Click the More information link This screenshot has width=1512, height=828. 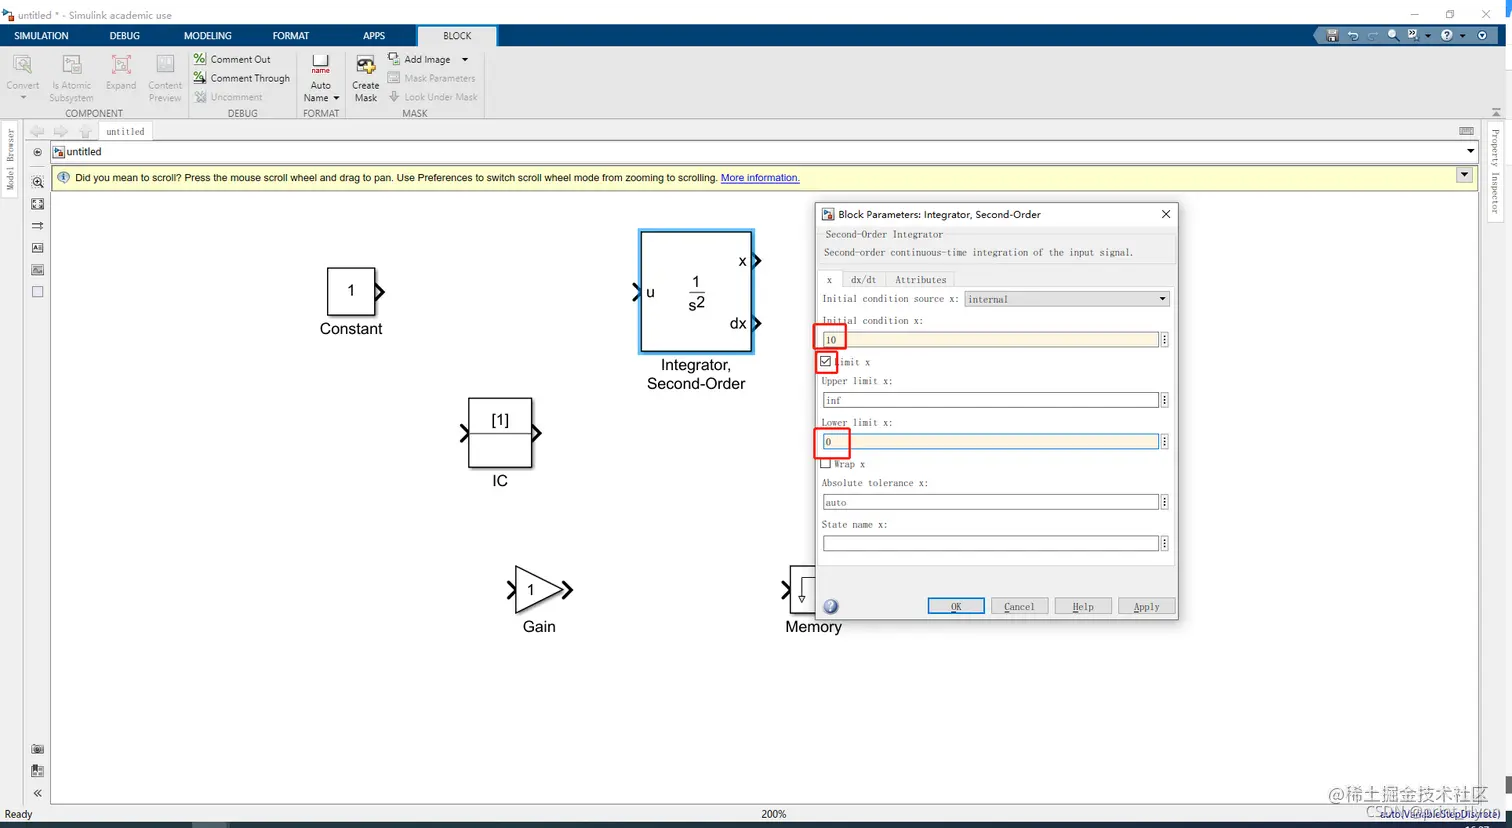coord(760,178)
